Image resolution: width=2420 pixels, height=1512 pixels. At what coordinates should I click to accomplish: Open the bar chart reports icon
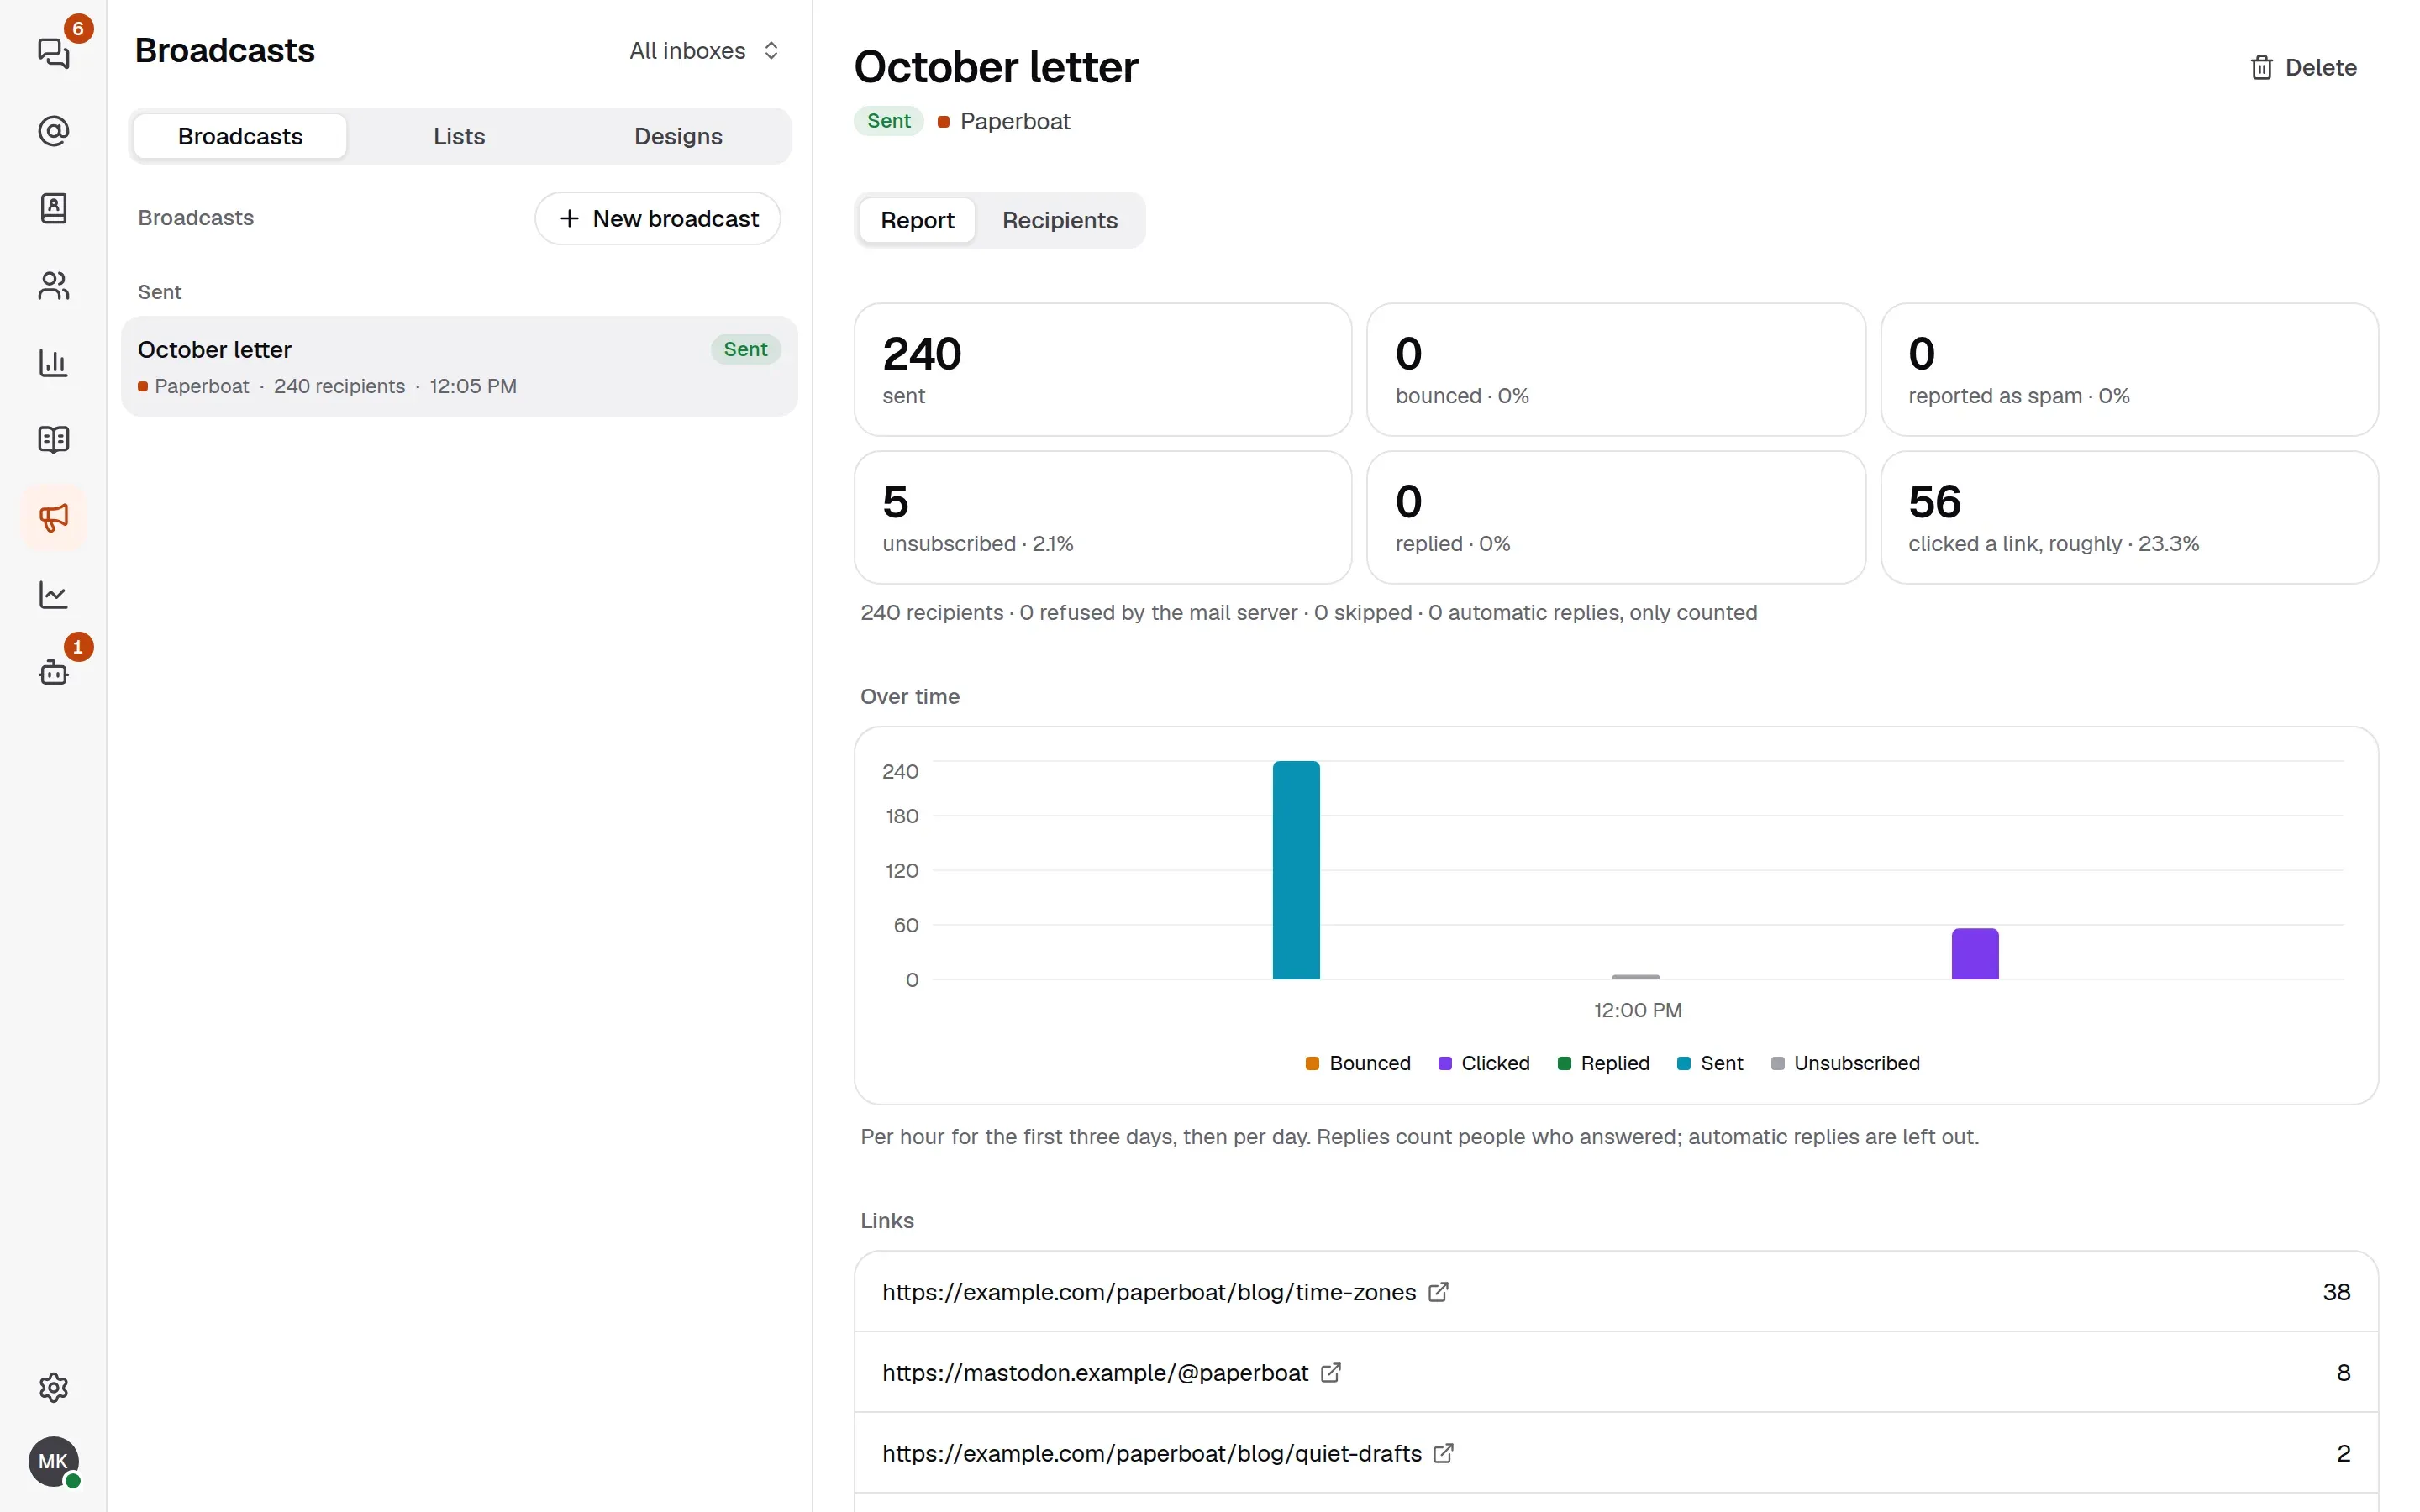click(53, 362)
